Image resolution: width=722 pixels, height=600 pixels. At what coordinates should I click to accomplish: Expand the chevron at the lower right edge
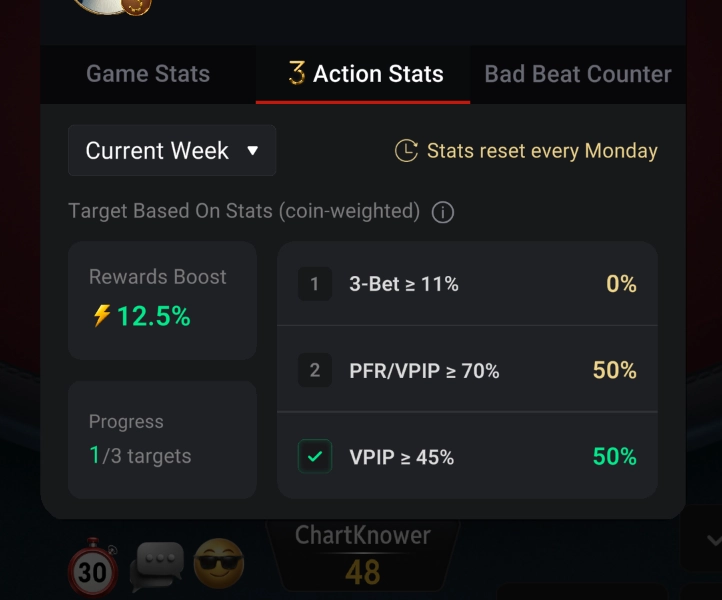[x=714, y=540]
